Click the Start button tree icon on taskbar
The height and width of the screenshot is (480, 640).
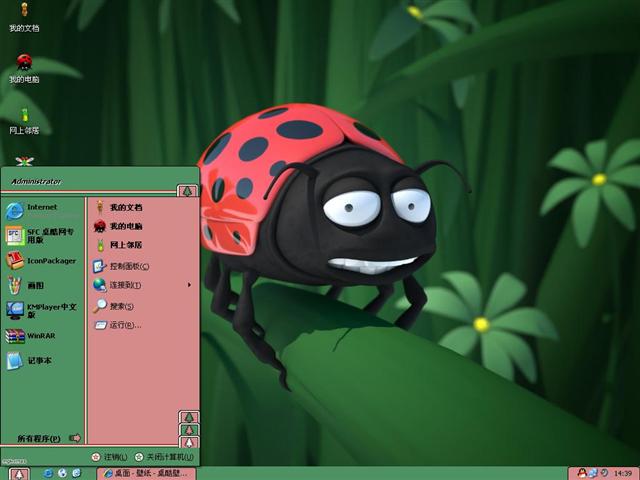pos(18,474)
